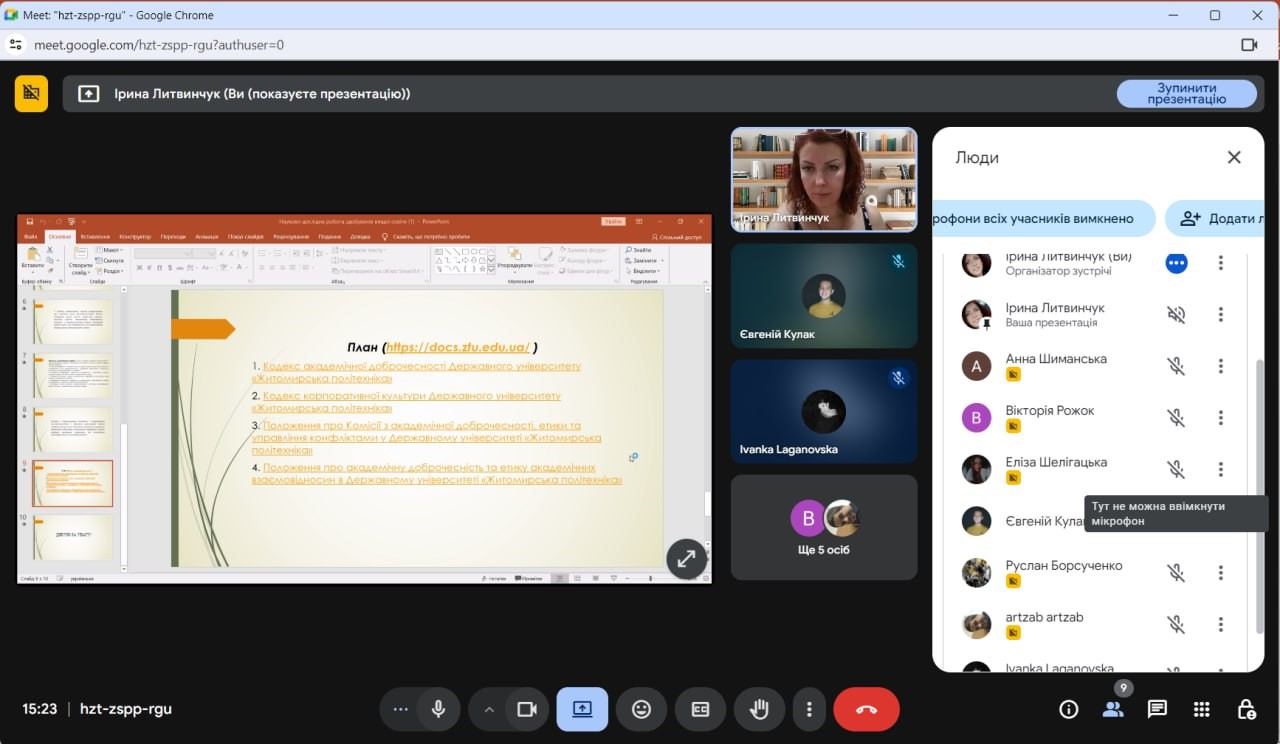Mute all participants' microphones chip

[1043, 218]
